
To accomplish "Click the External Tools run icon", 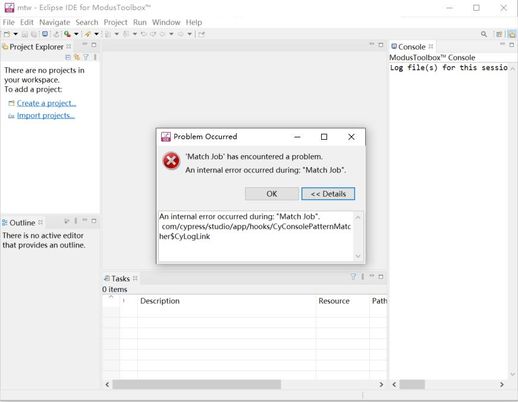I will 88,34.
